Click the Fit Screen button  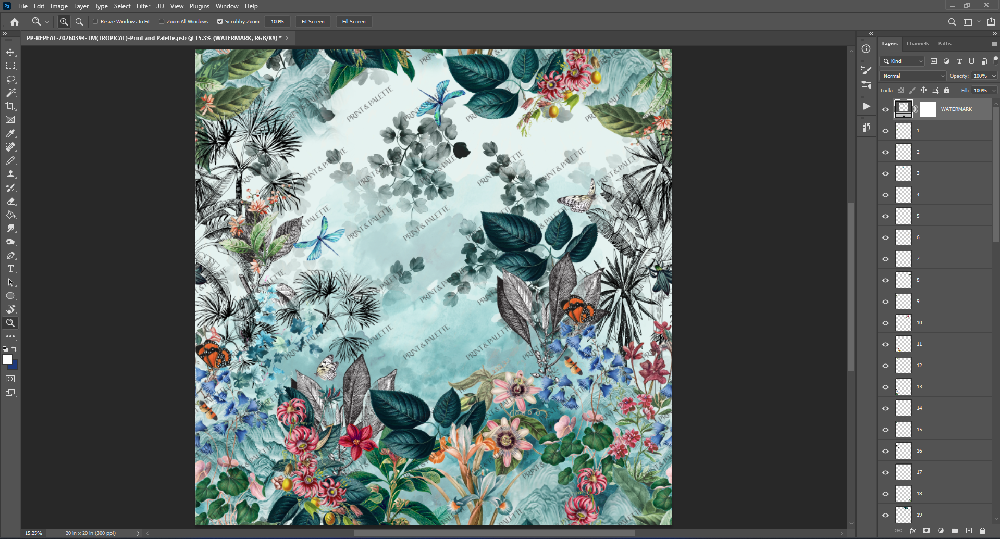tap(312, 22)
